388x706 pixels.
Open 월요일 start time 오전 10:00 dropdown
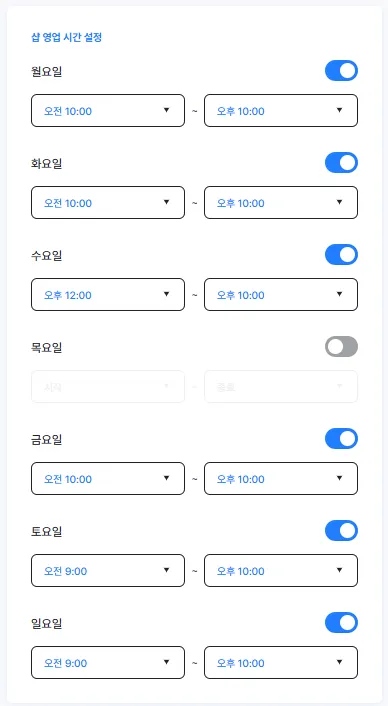pos(108,110)
